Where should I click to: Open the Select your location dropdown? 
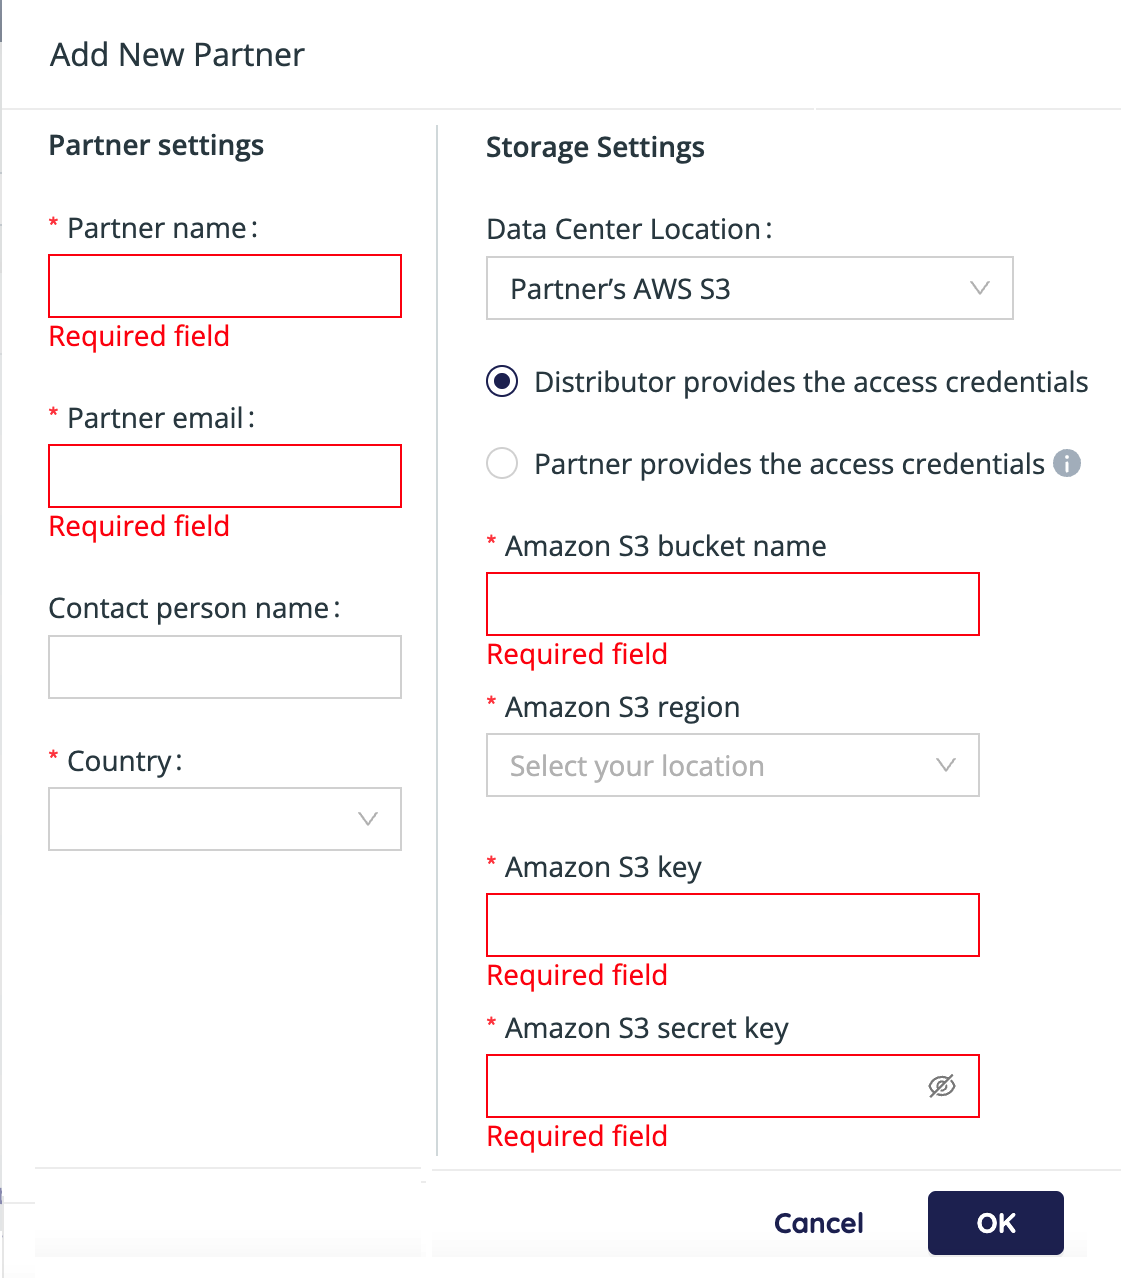(733, 765)
